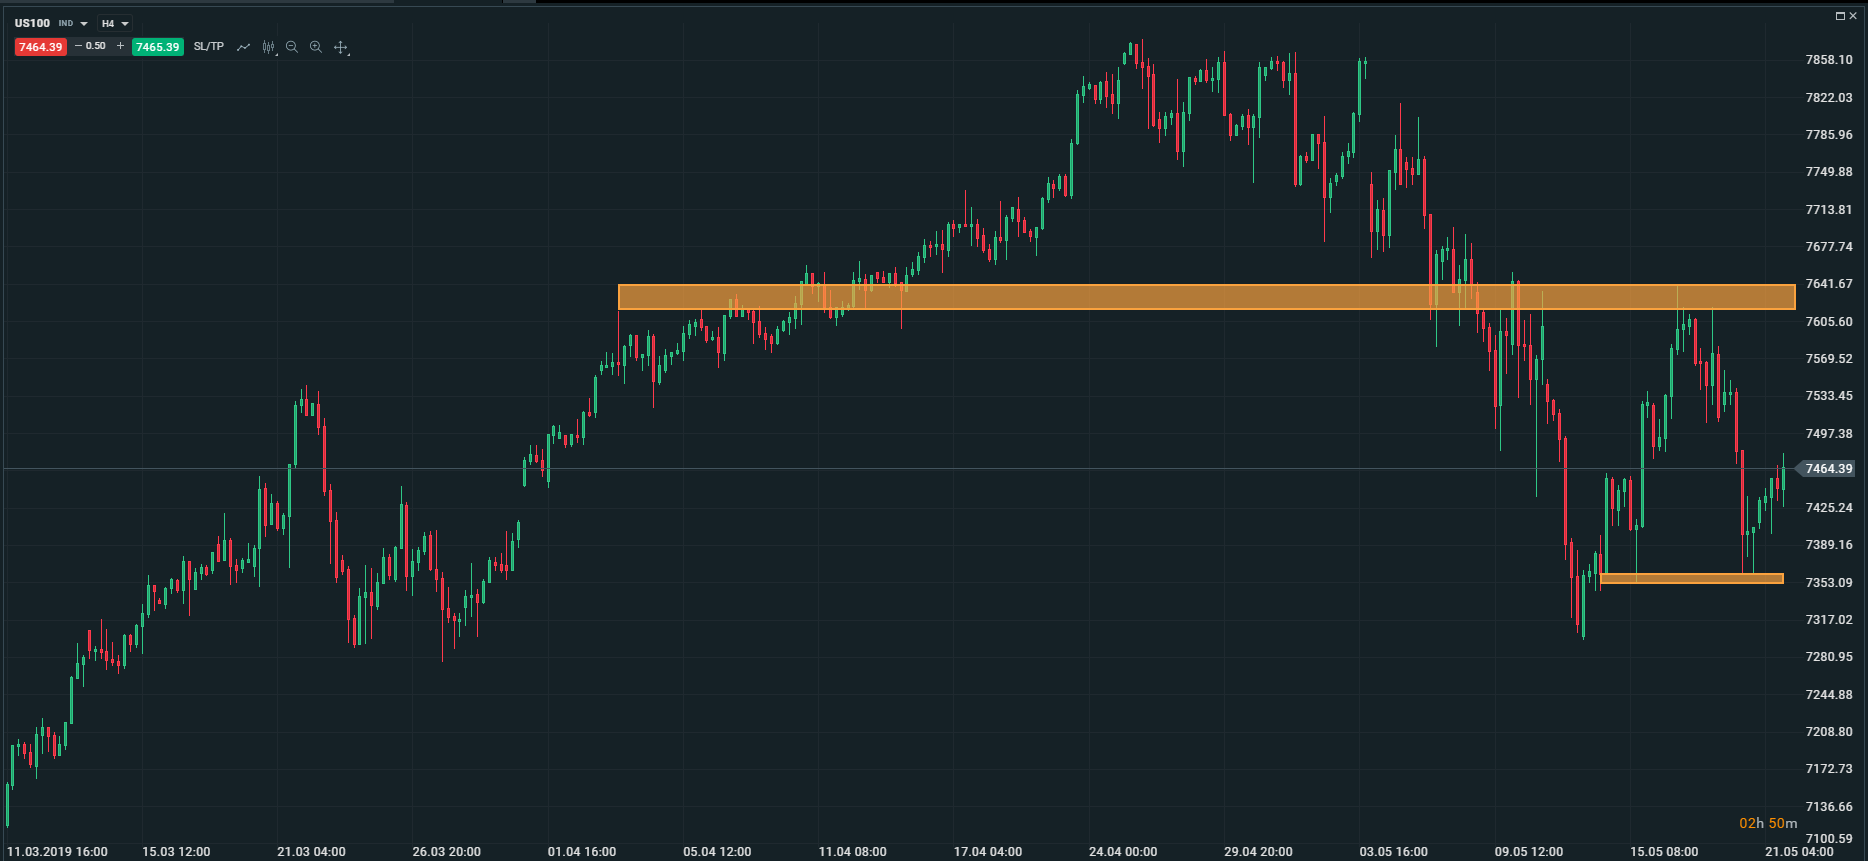The width and height of the screenshot is (1868, 861).
Task: Decrease volume with the minus button
Action: tap(79, 46)
